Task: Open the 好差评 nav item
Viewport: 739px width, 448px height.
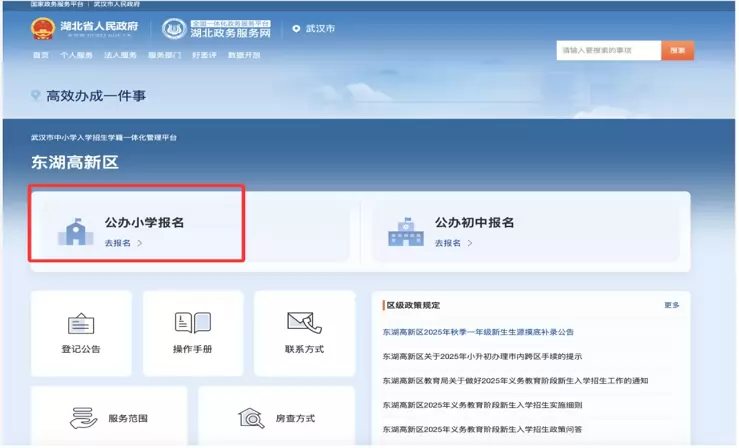Action: [204, 55]
